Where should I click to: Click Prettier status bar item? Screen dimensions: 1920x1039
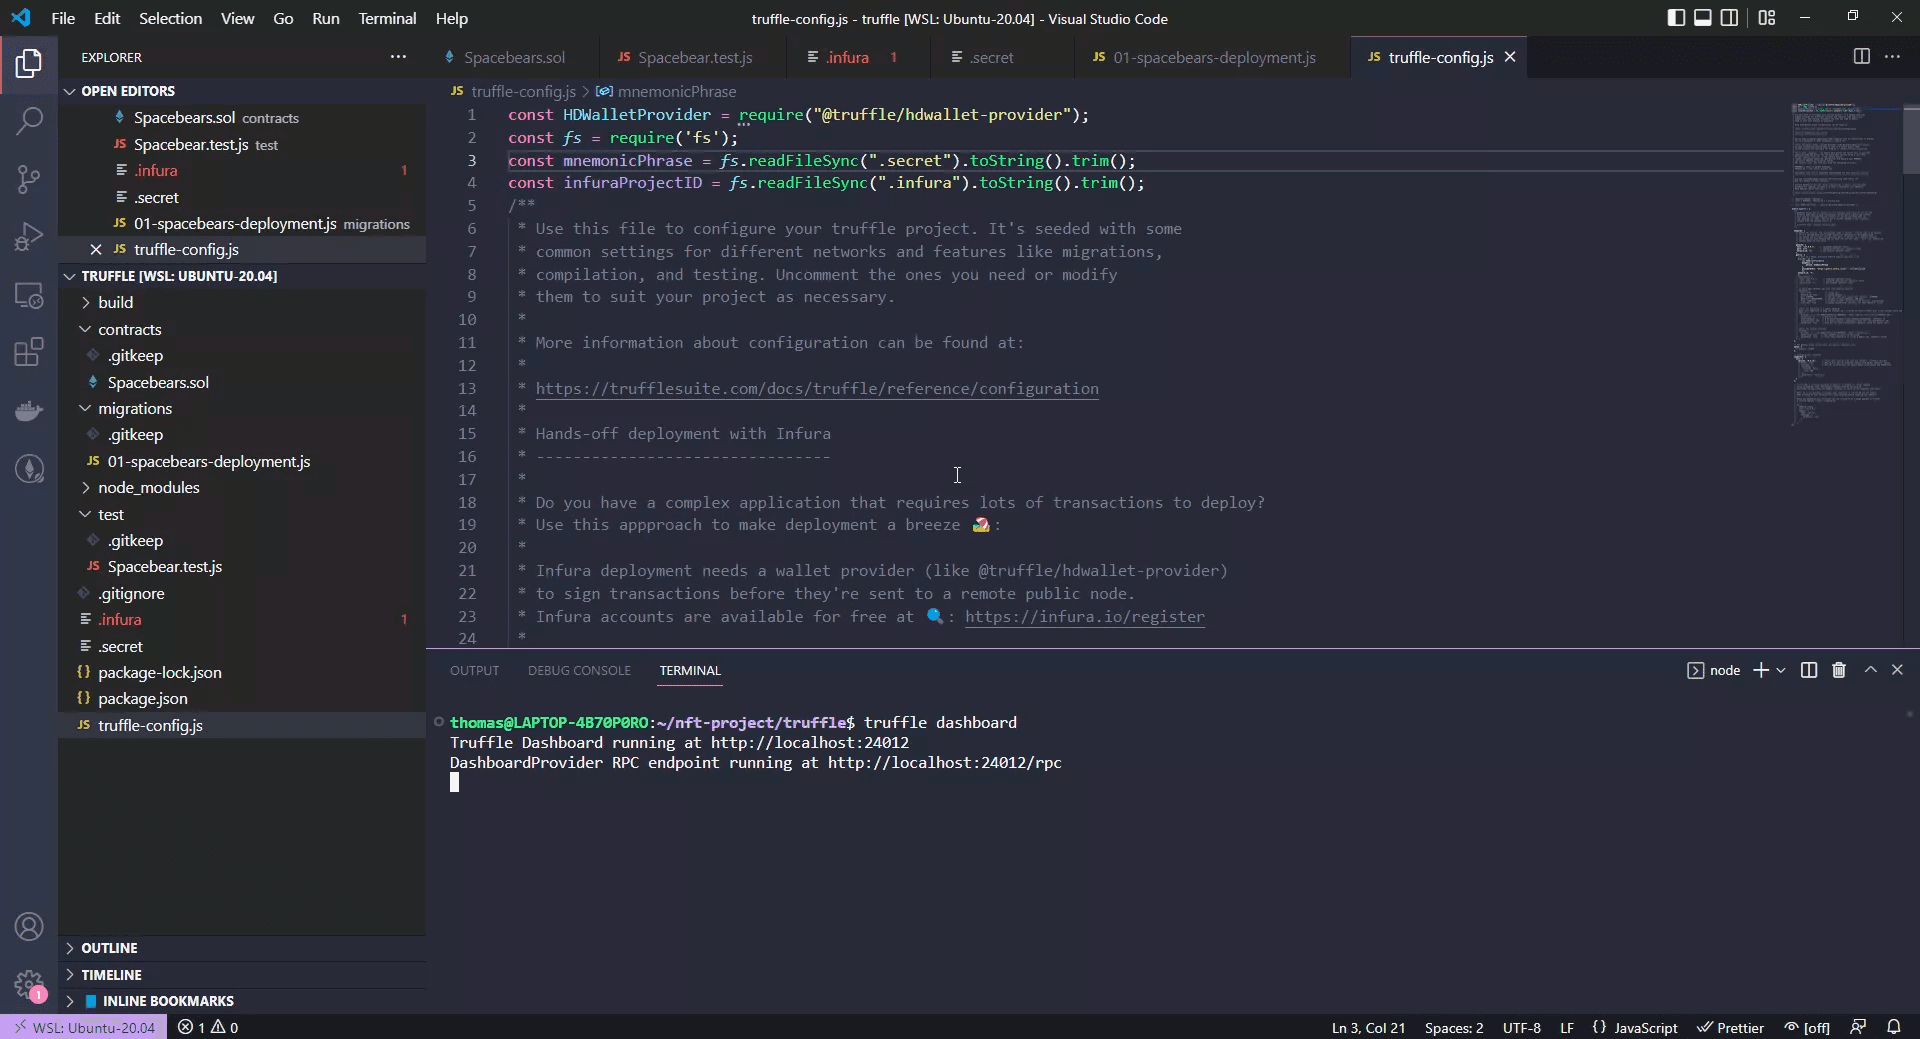[x=1731, y=1027]
